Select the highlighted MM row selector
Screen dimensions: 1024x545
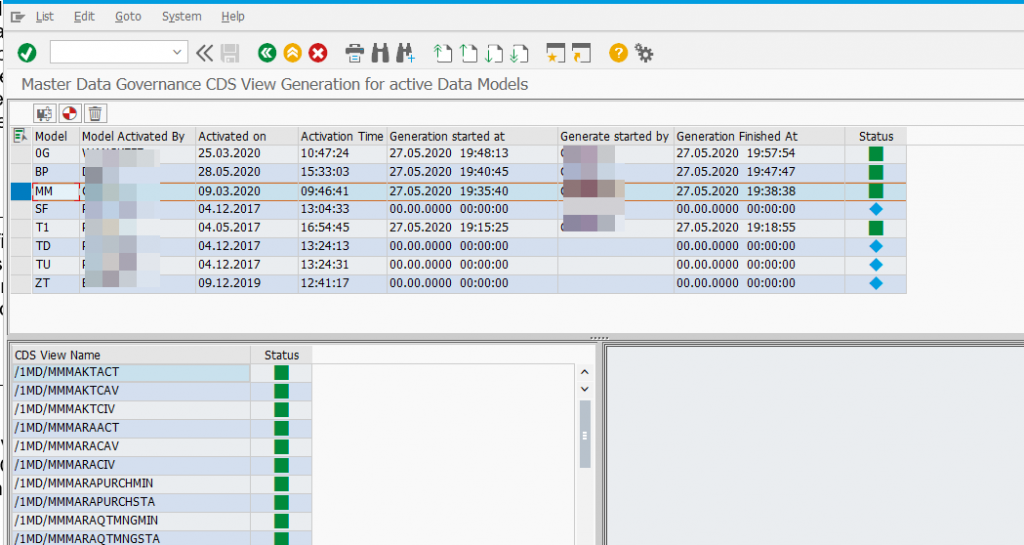[21, 191]
